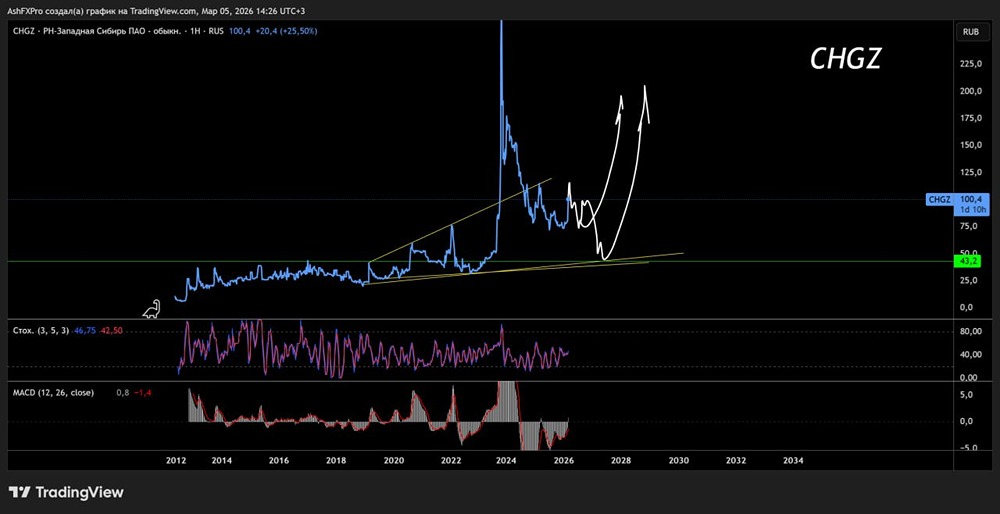Click the 200,0 price axis label
Viewport: 1000px width, 514px height.
click(x=970, y=91)
